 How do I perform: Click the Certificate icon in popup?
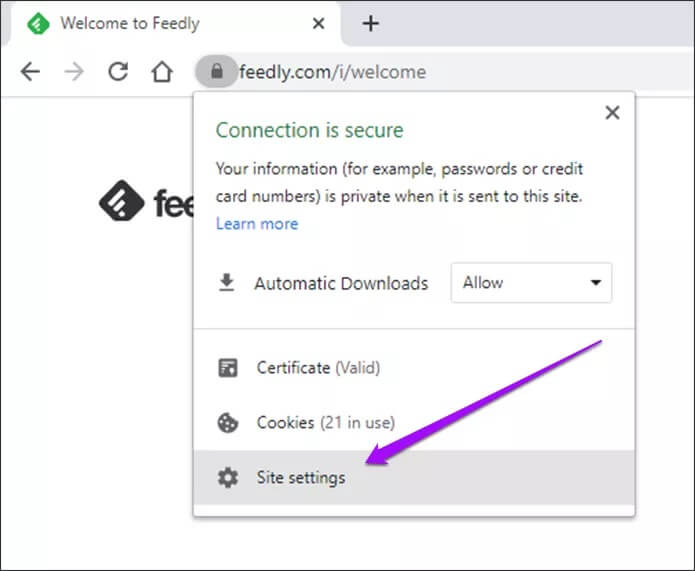(x=228, y=368)
